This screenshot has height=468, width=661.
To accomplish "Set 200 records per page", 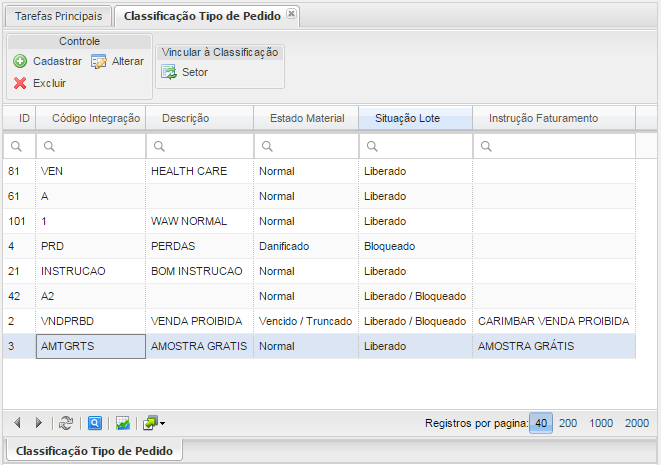I will pyautogui.click(x=568, y=423).
